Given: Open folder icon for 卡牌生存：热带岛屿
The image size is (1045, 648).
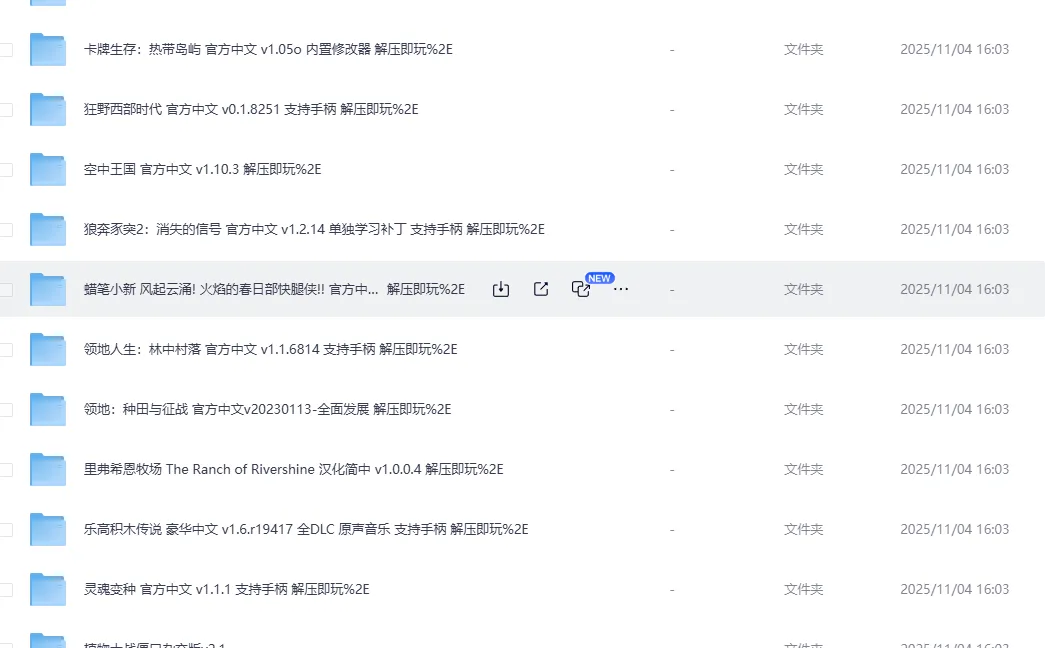Looking at the screenshot, I should tap(48, 49).
